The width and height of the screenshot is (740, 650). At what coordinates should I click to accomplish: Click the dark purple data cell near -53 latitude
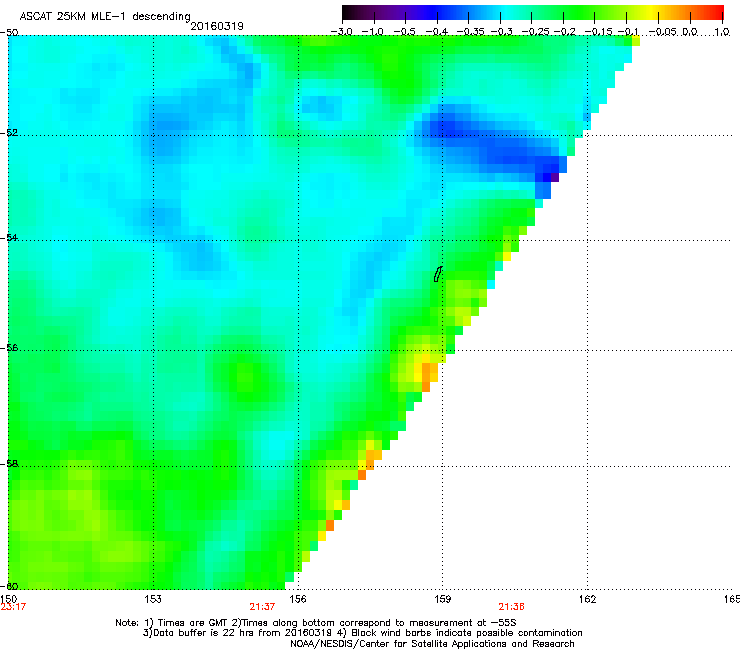[555, 177]
